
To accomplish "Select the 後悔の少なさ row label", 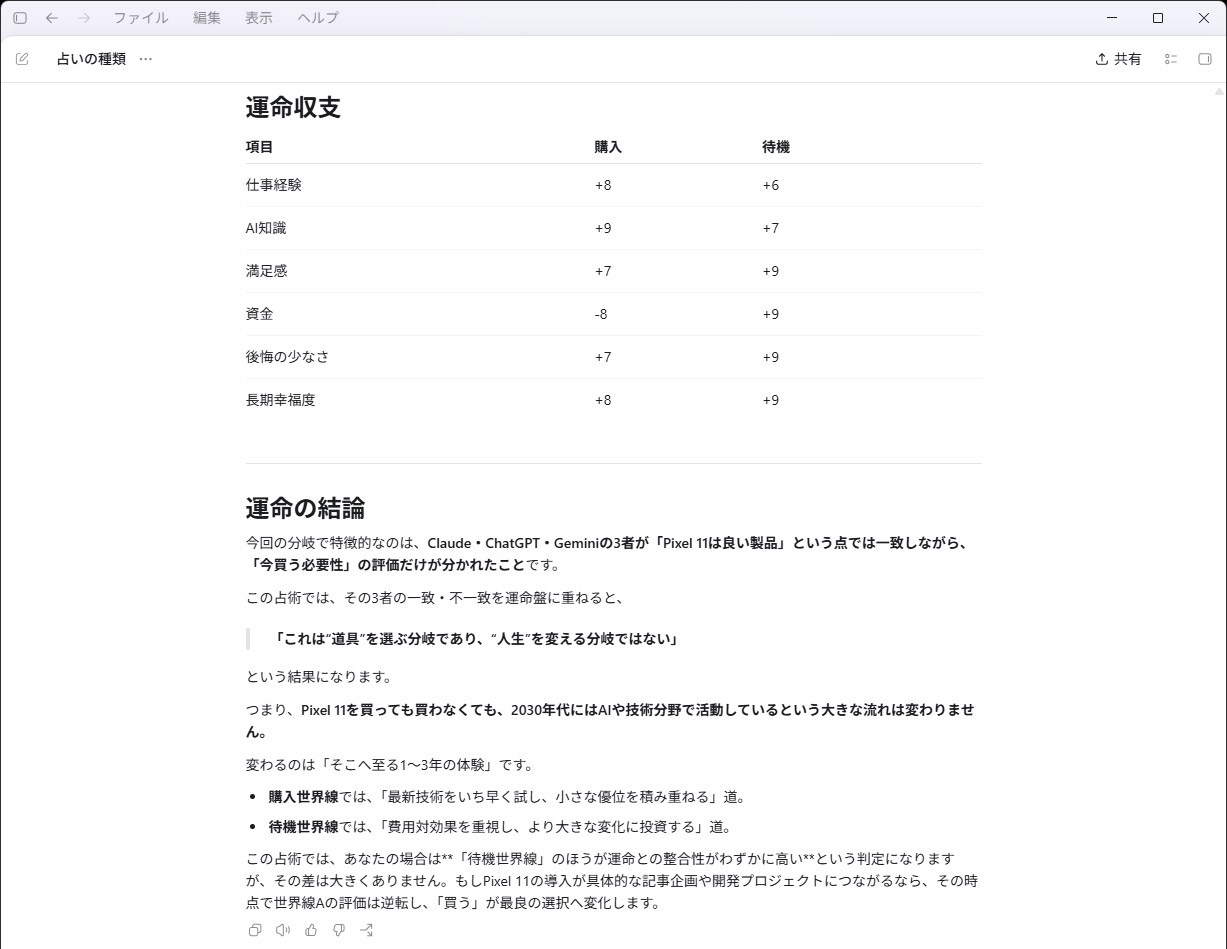I will point(287,357).
